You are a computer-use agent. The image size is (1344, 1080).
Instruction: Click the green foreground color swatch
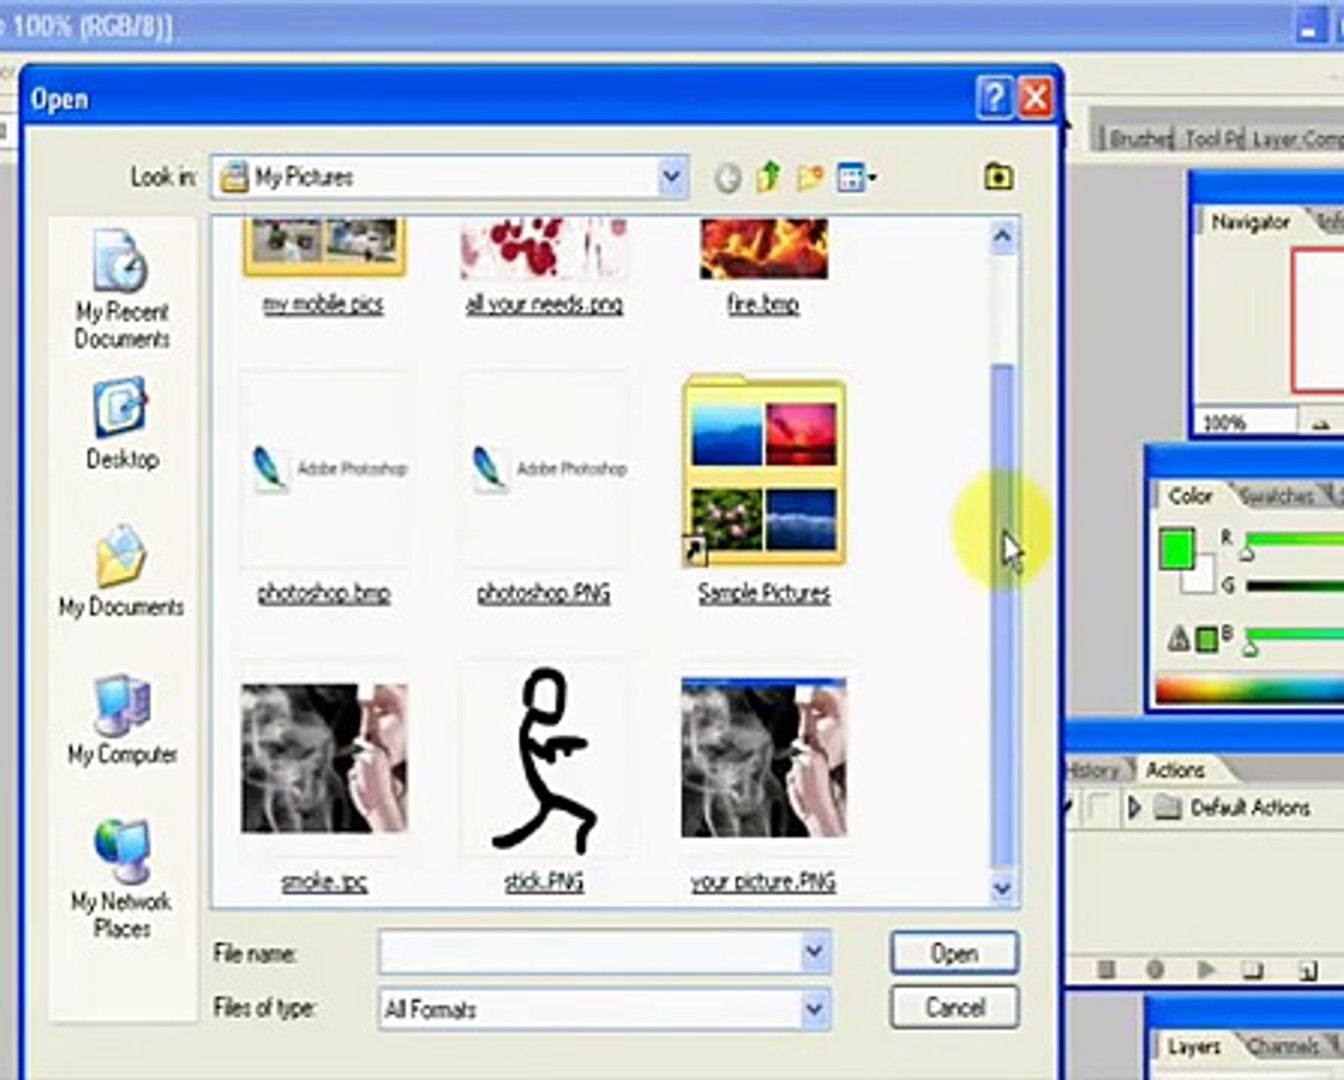[1177, 550]
